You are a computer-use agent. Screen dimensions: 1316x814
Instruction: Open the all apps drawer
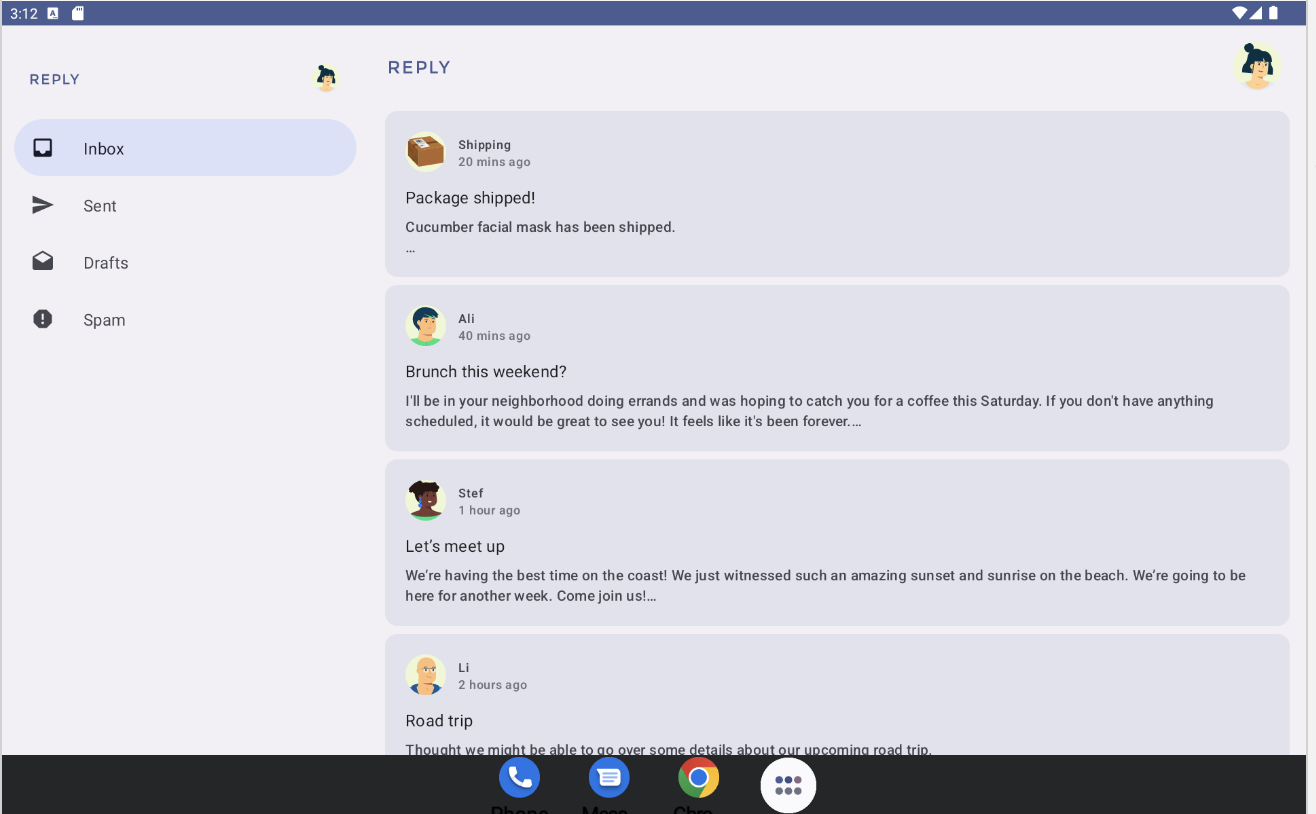click(788, 785)
